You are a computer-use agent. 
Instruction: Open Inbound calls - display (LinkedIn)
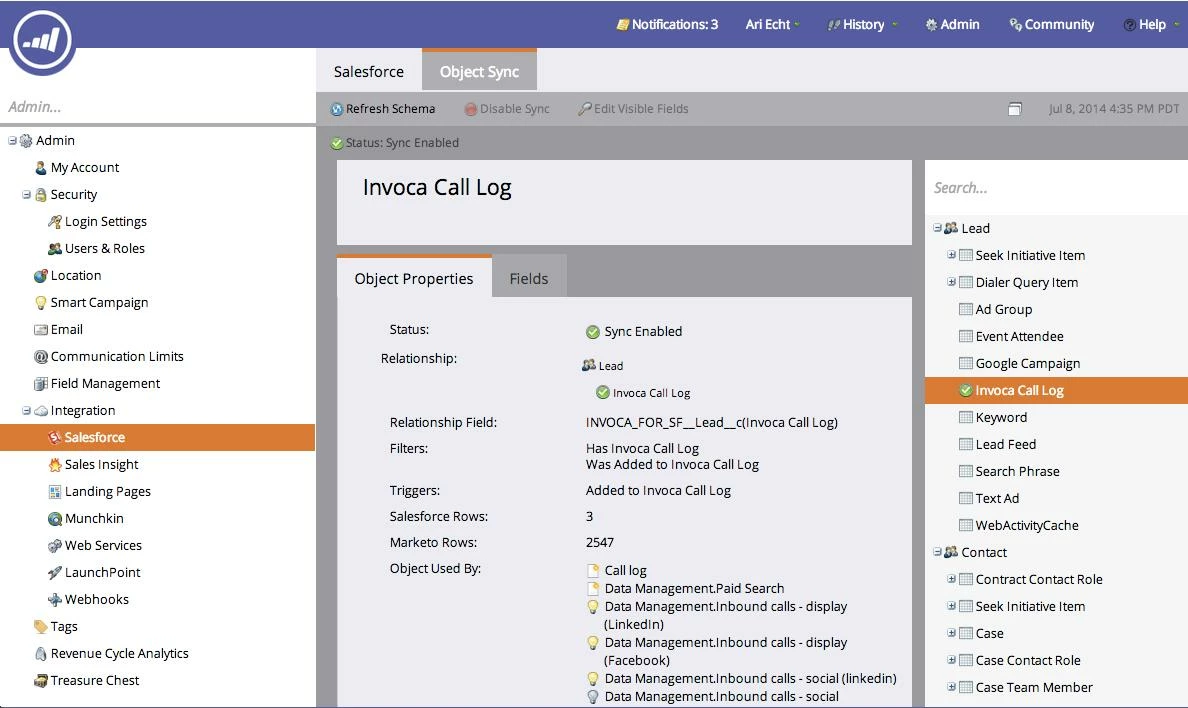[717, 615]
